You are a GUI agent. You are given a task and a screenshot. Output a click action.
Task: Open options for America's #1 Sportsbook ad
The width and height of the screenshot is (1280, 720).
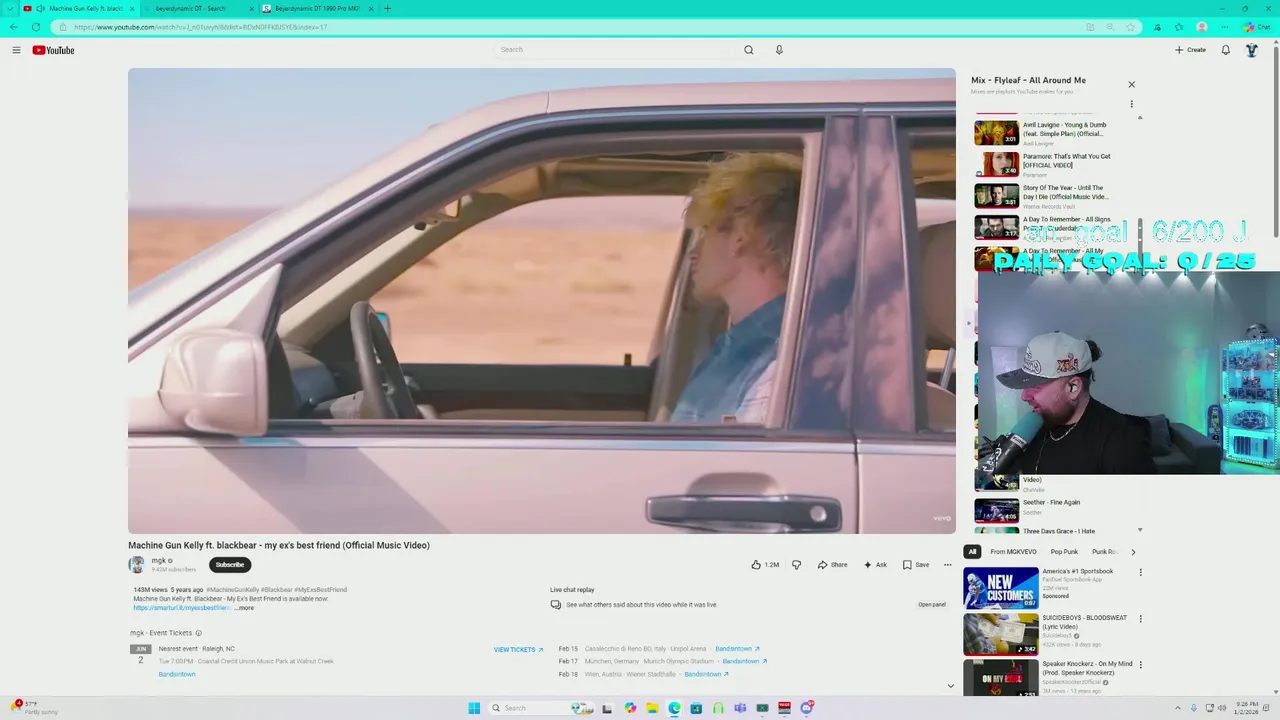(x=1140, y=573)
